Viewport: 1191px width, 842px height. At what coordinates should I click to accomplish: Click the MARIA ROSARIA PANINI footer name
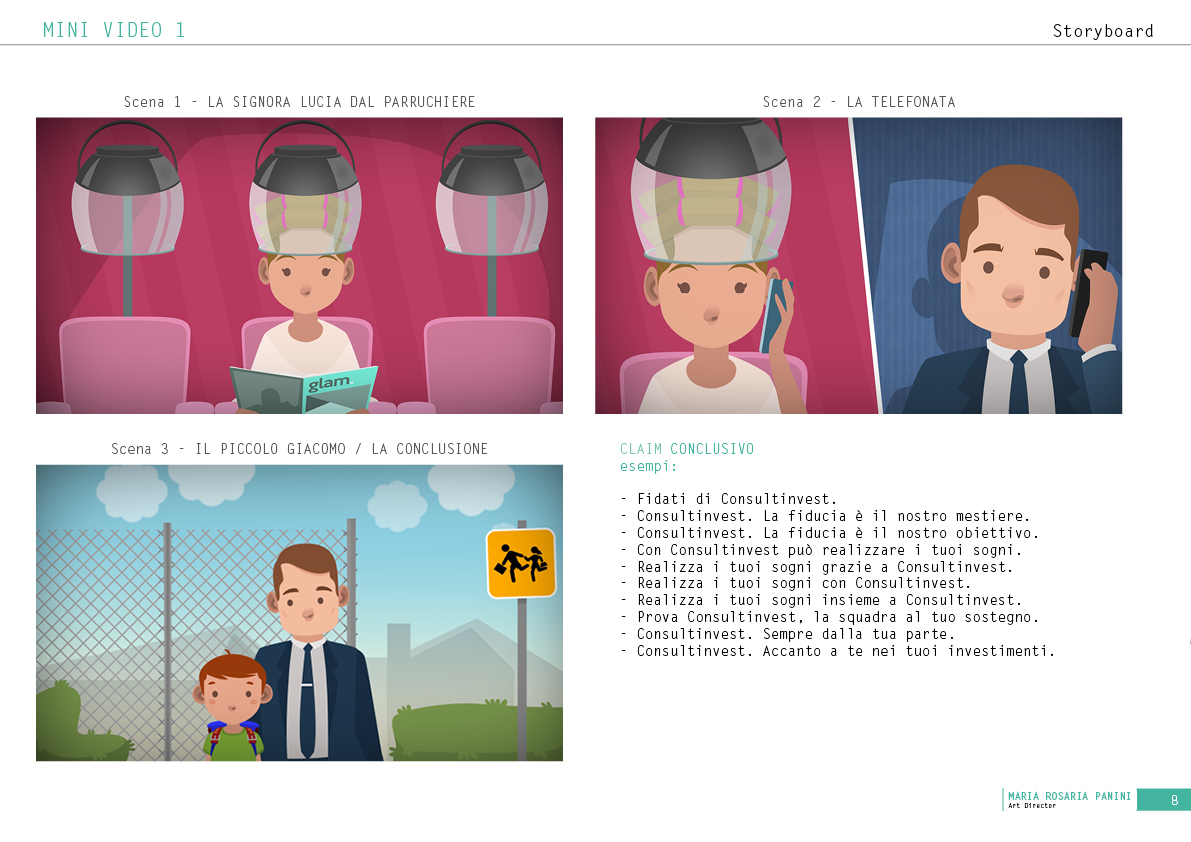click(1069, 796)
